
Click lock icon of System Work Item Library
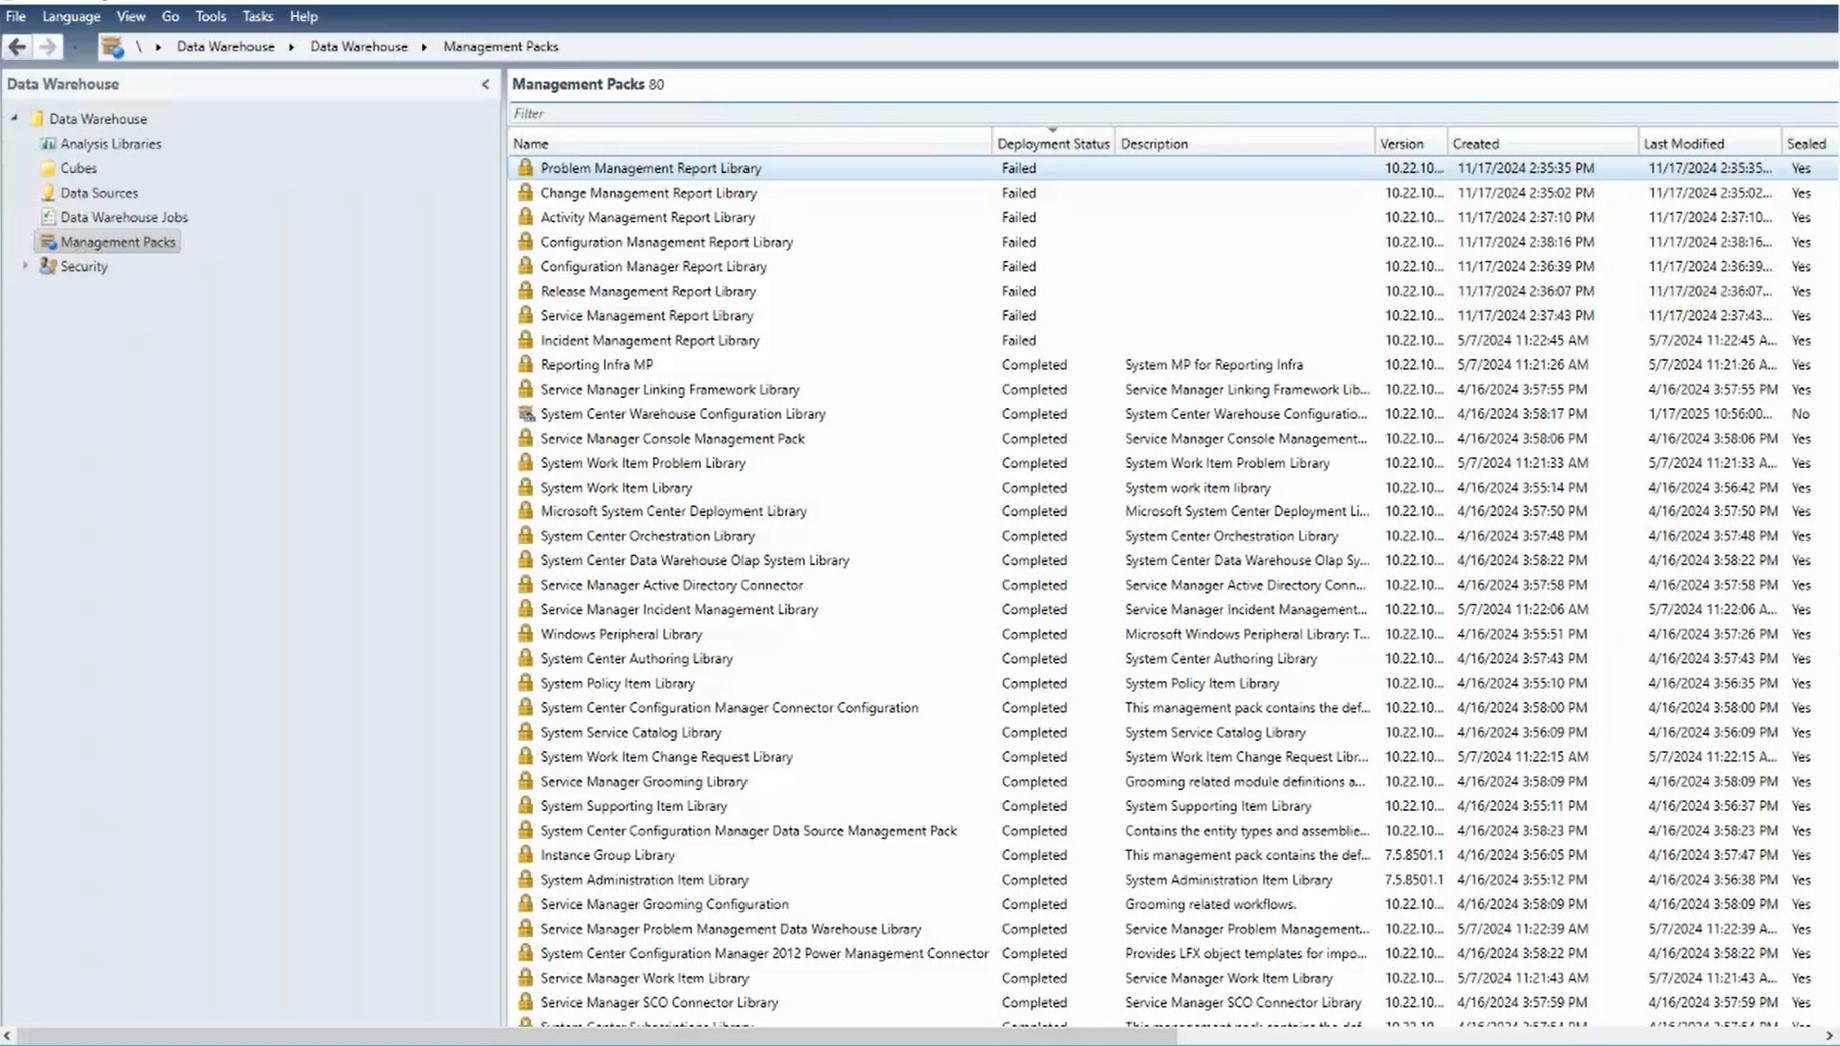(x=525, y=487)
